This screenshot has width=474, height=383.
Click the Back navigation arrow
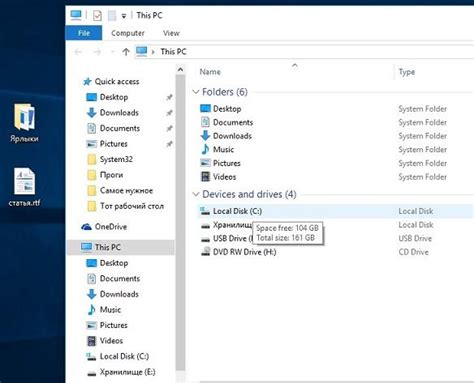point(78,52)
